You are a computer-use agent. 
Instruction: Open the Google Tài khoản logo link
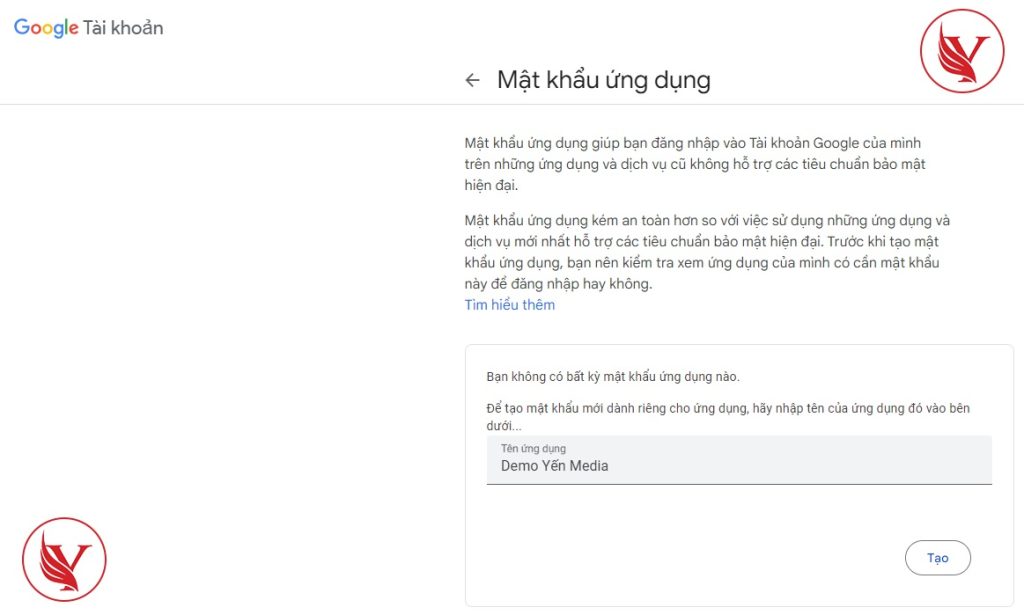coord(88,28)
